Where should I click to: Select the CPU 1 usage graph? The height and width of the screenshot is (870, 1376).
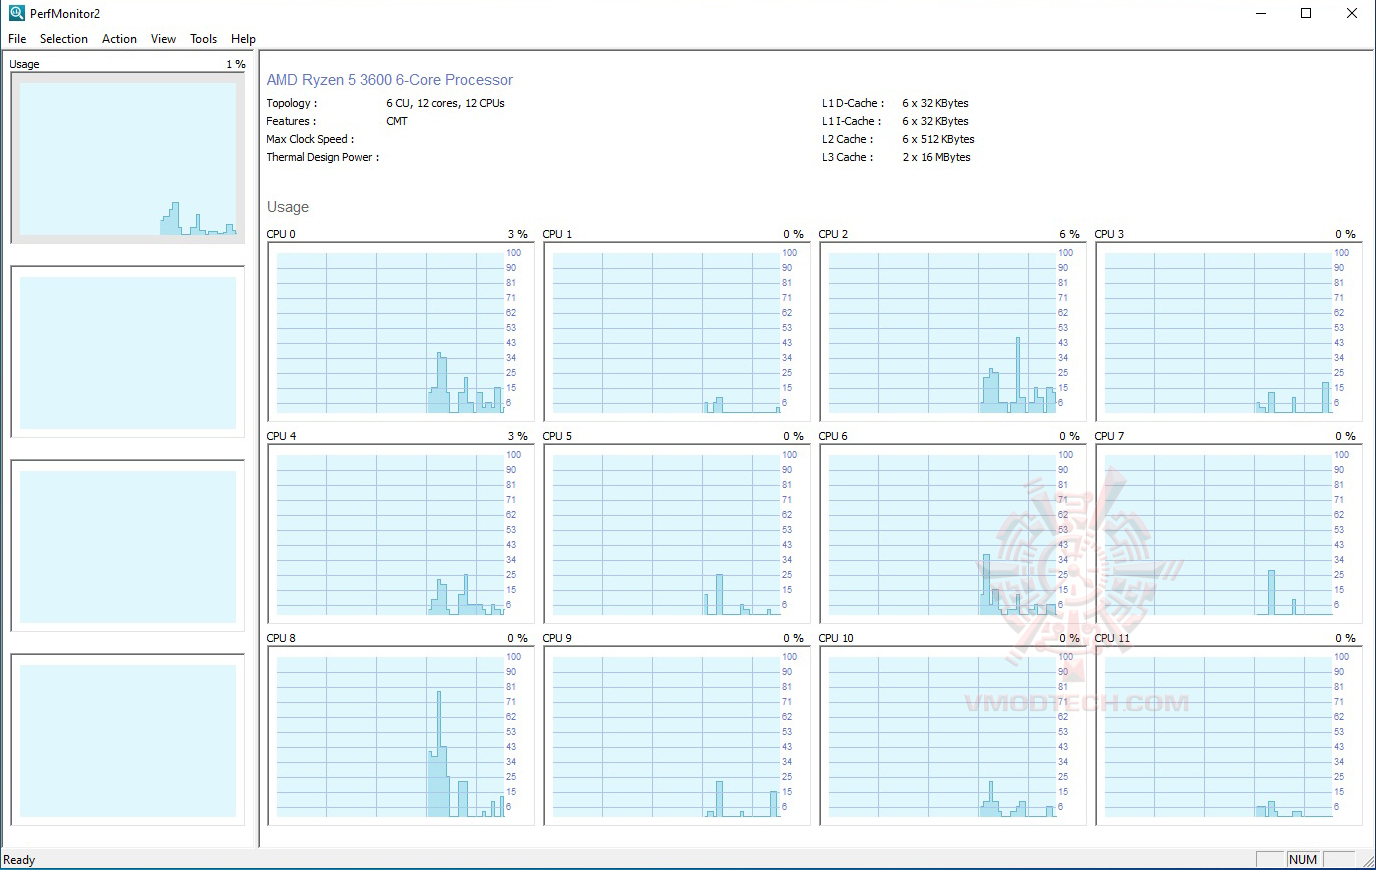click(x=677, y=332)
